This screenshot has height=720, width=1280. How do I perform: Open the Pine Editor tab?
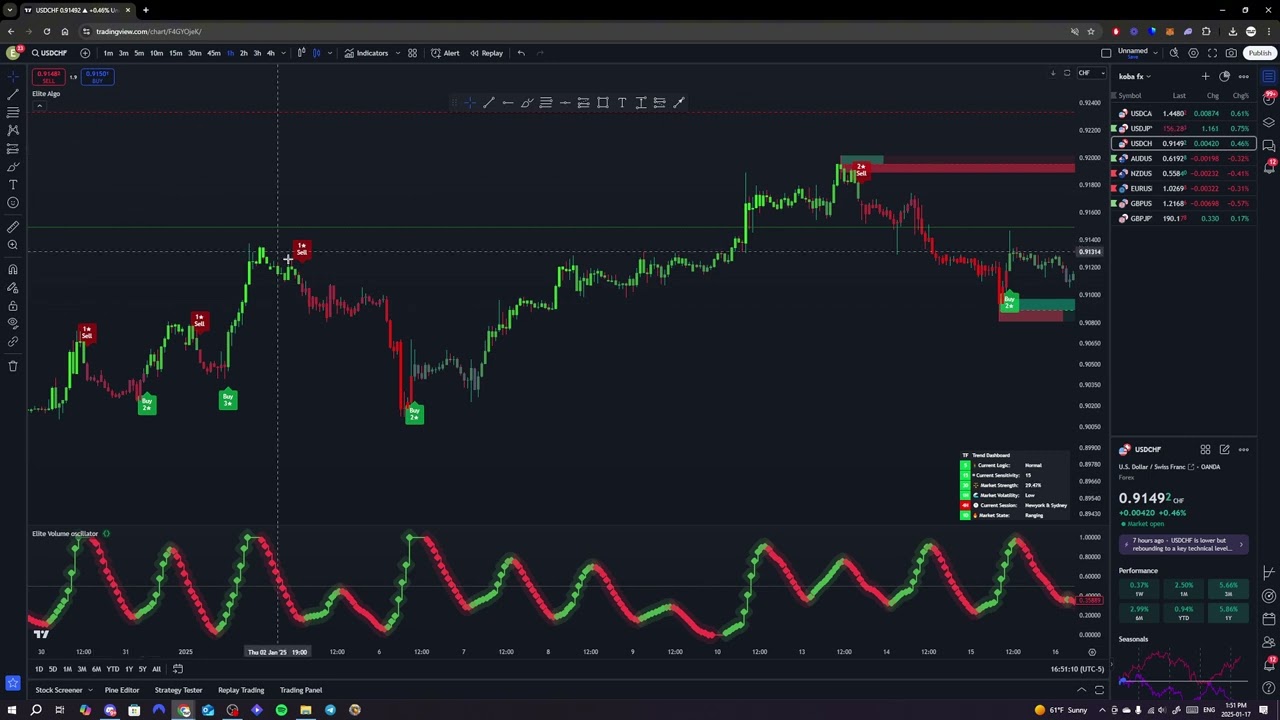122,690
